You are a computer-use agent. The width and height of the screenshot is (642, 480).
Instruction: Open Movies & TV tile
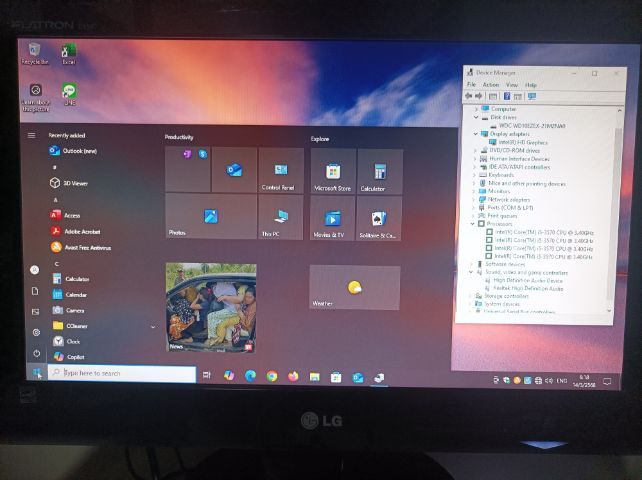pos(332,218)
